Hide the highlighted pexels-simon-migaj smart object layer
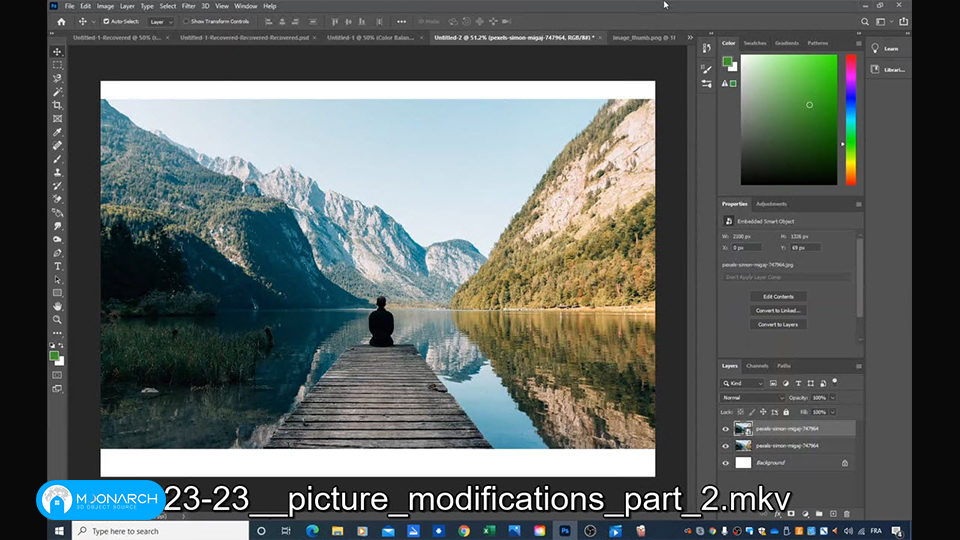 [x=726, y=429]
